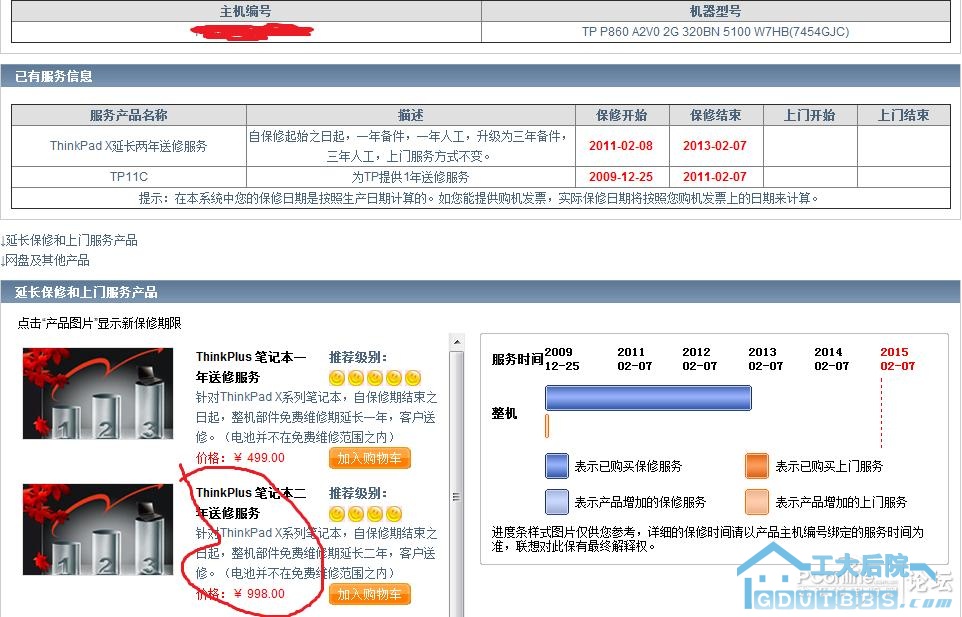Click the light orange added on-site legend swatch
Screen dimensions: 962x617
757,502
